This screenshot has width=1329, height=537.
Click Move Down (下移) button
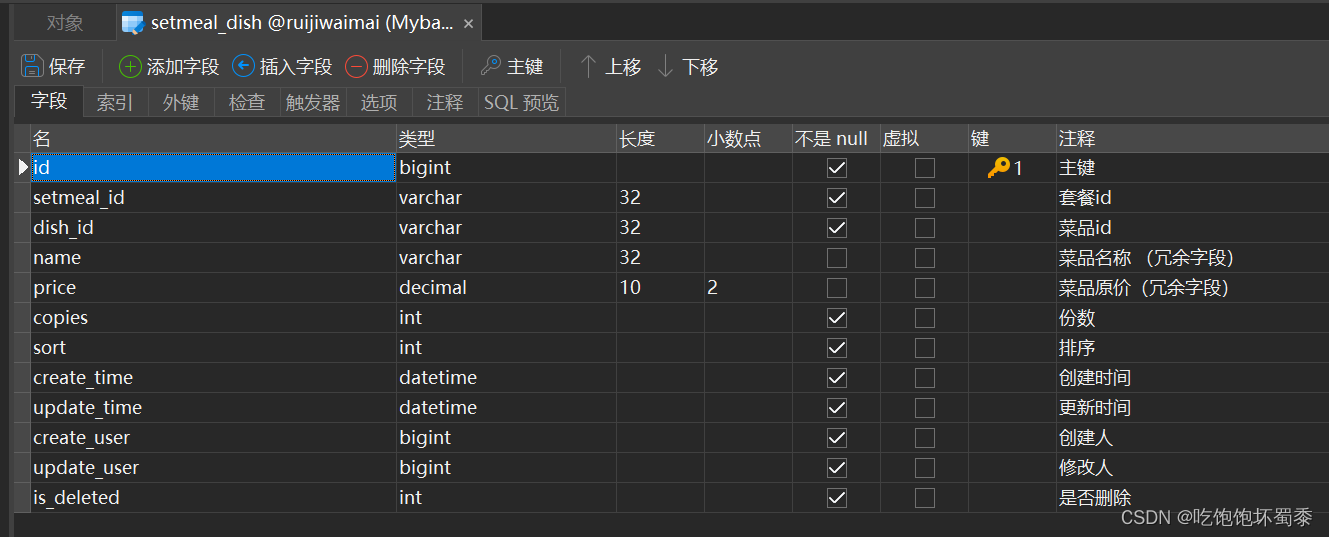[688, 67]
